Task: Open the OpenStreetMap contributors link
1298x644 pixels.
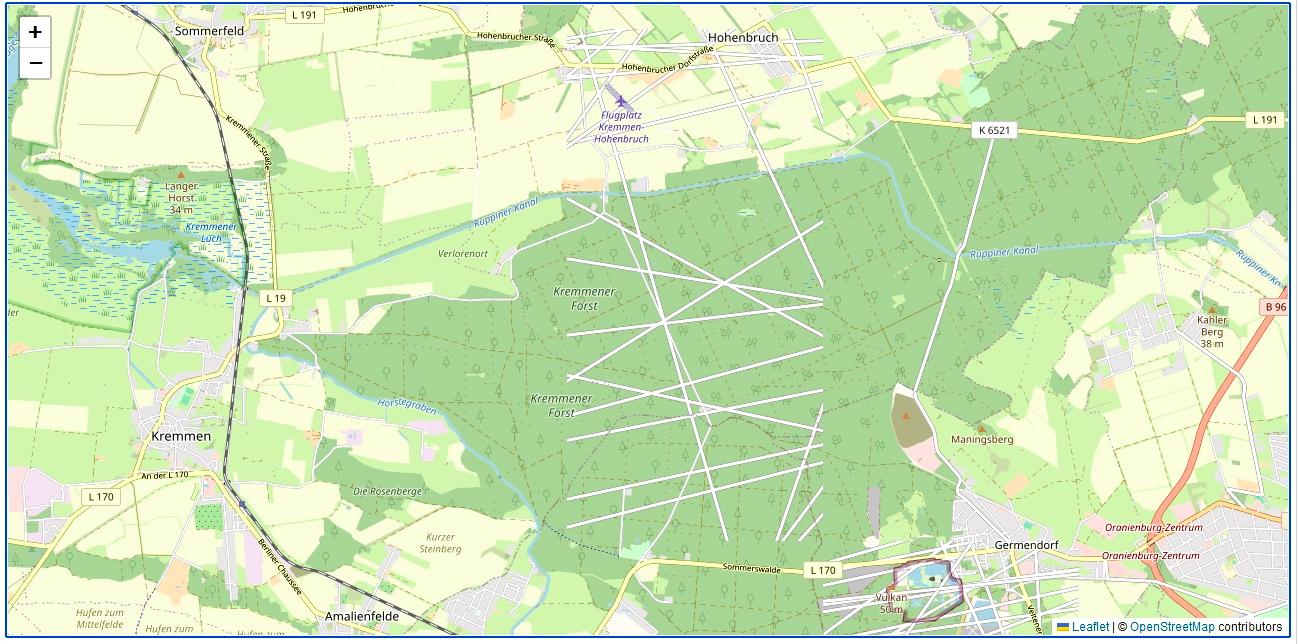Action: click(1172, 627)
